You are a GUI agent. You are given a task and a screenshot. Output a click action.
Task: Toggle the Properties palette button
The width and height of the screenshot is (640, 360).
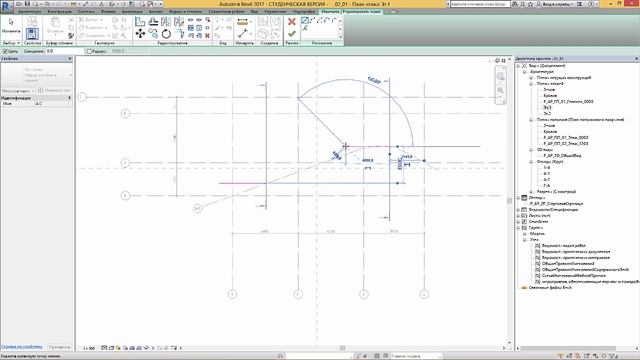(x=32, y=33)
